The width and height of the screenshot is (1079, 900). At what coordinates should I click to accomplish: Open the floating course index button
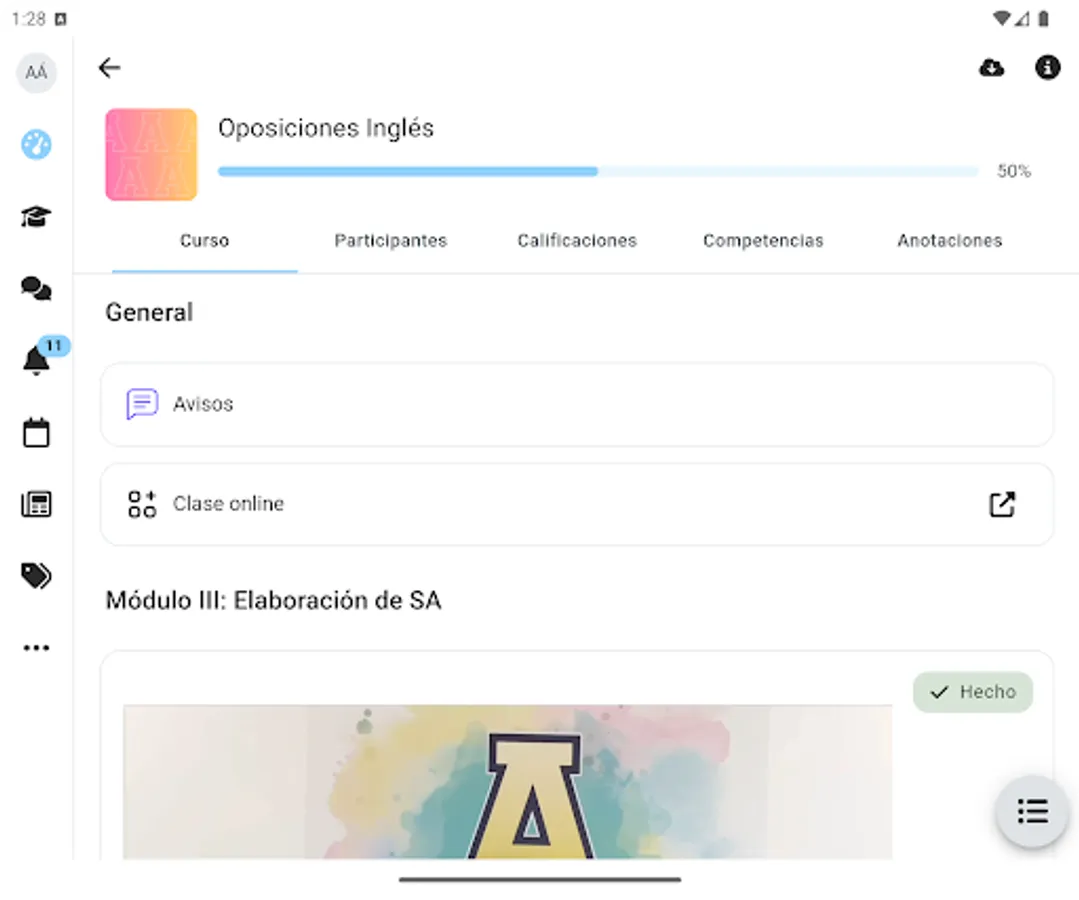tap(1032, 811)
